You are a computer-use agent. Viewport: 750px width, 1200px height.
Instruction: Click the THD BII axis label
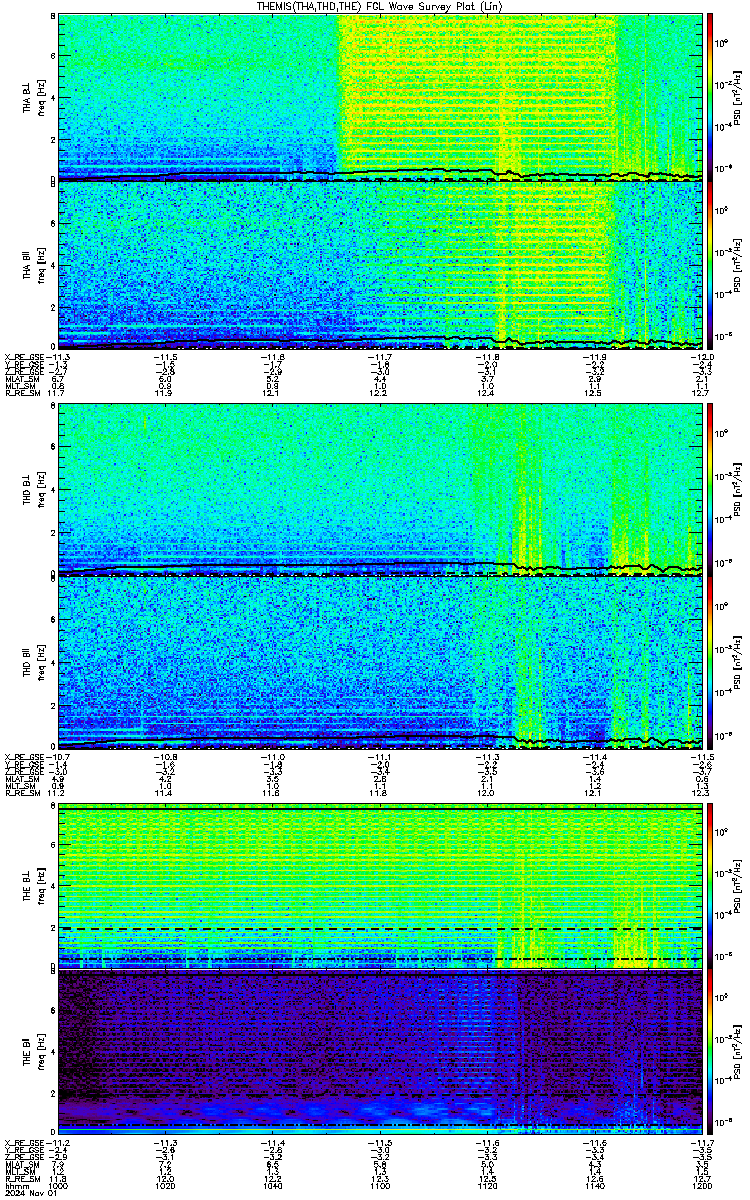click(x=27, y=660)
